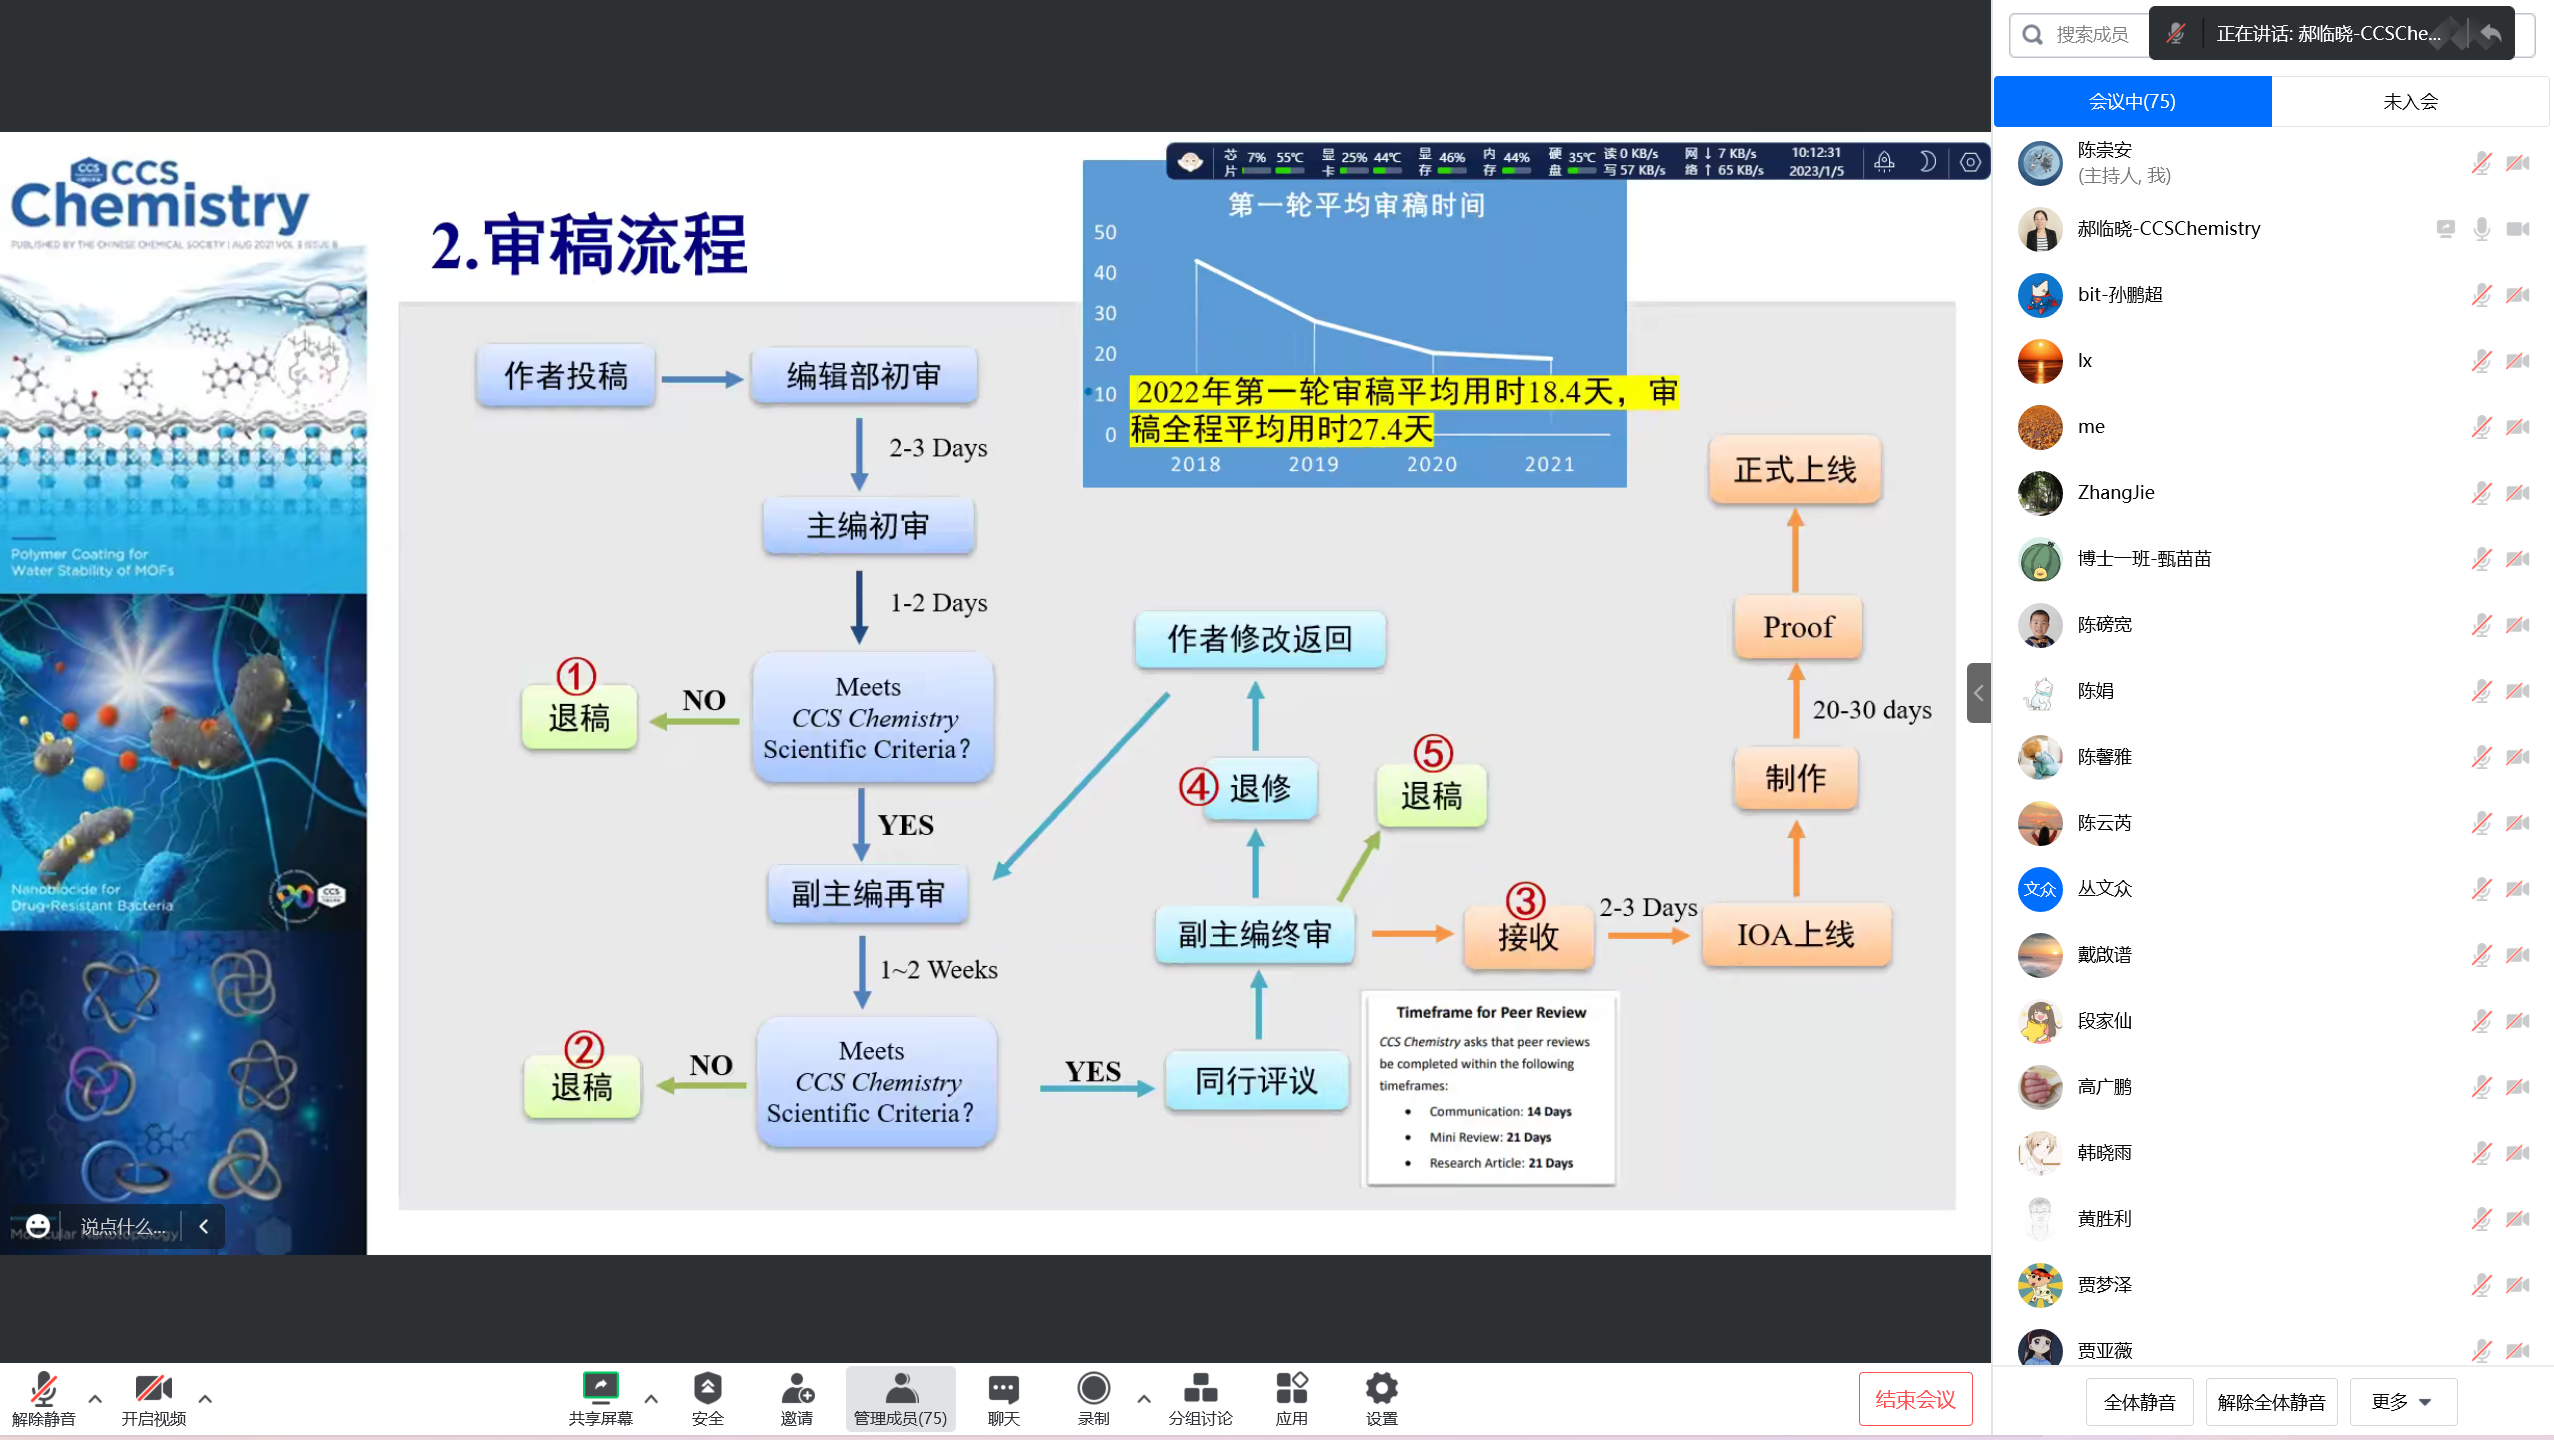Toggle the microphone for bit-孙鹏超

point(2481,295)
